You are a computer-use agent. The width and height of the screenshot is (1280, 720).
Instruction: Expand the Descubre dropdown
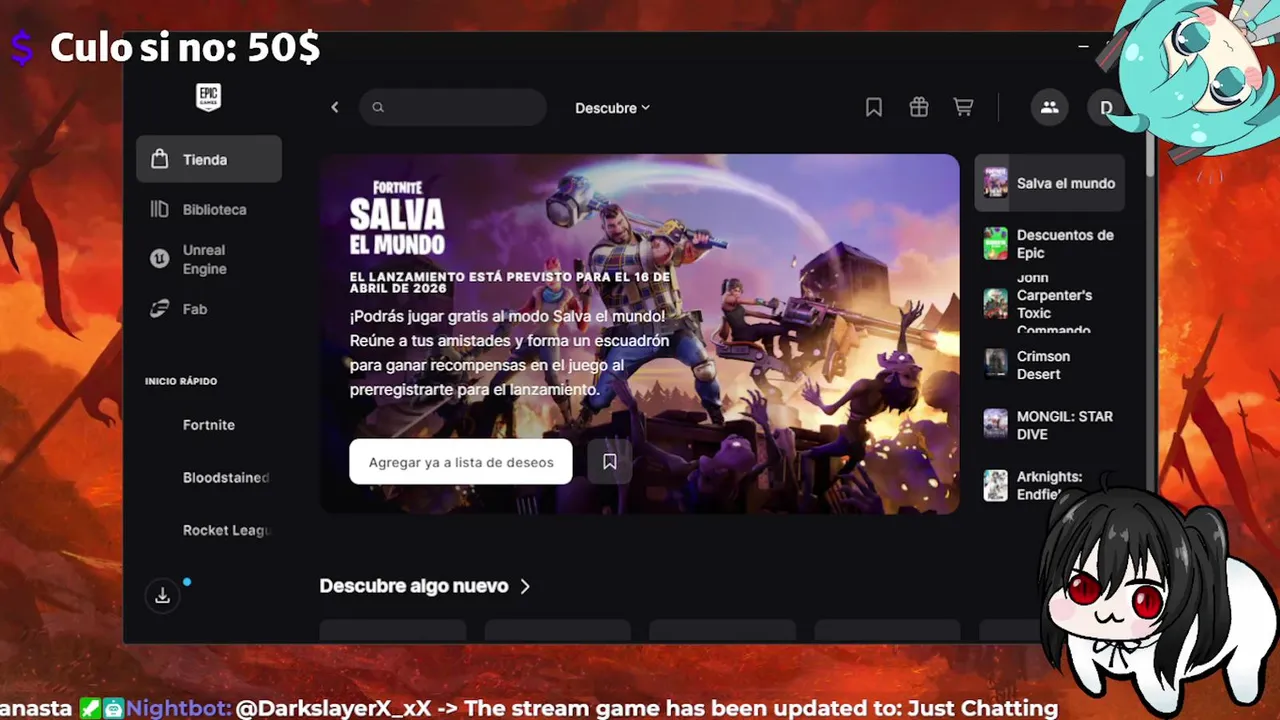pyautogui.click(x=612, y=108)
